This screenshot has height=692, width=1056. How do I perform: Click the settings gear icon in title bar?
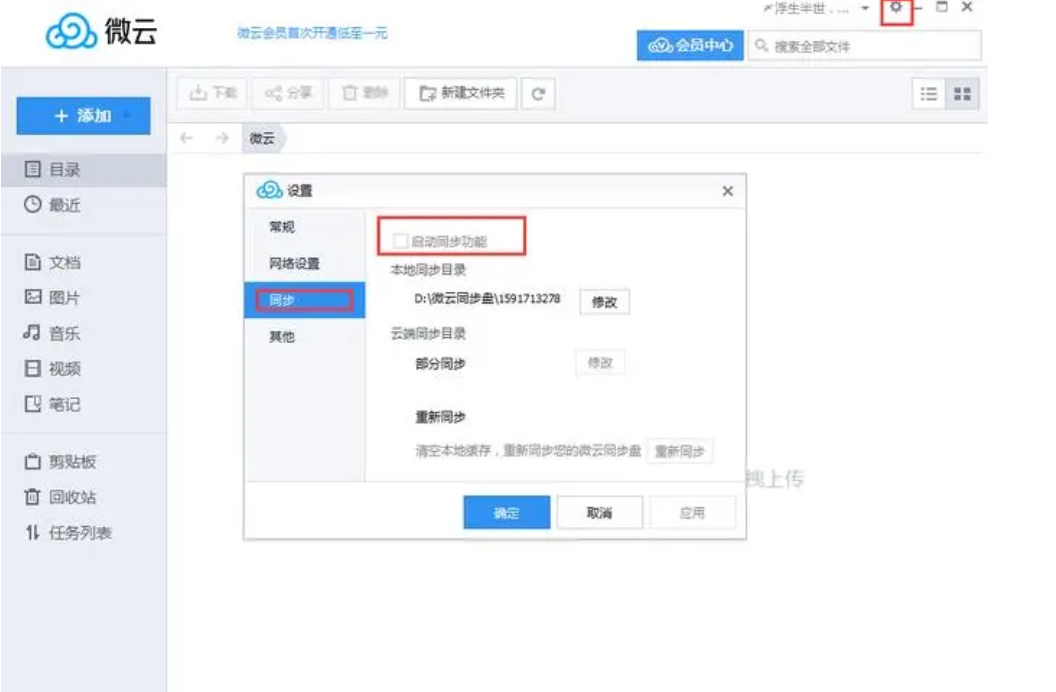click(897, 9)
